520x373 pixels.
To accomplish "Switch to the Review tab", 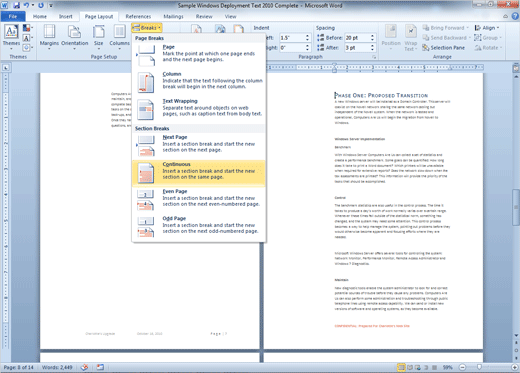I will 204,16.
